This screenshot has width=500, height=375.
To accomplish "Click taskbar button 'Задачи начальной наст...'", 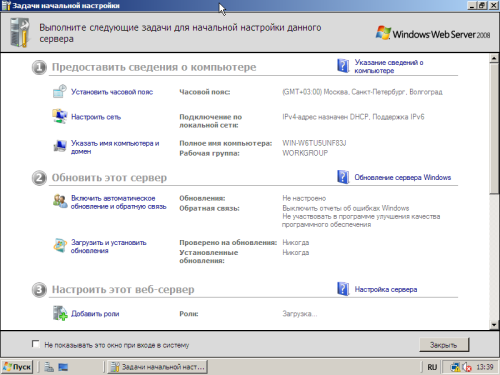I will tap(157, 367).
